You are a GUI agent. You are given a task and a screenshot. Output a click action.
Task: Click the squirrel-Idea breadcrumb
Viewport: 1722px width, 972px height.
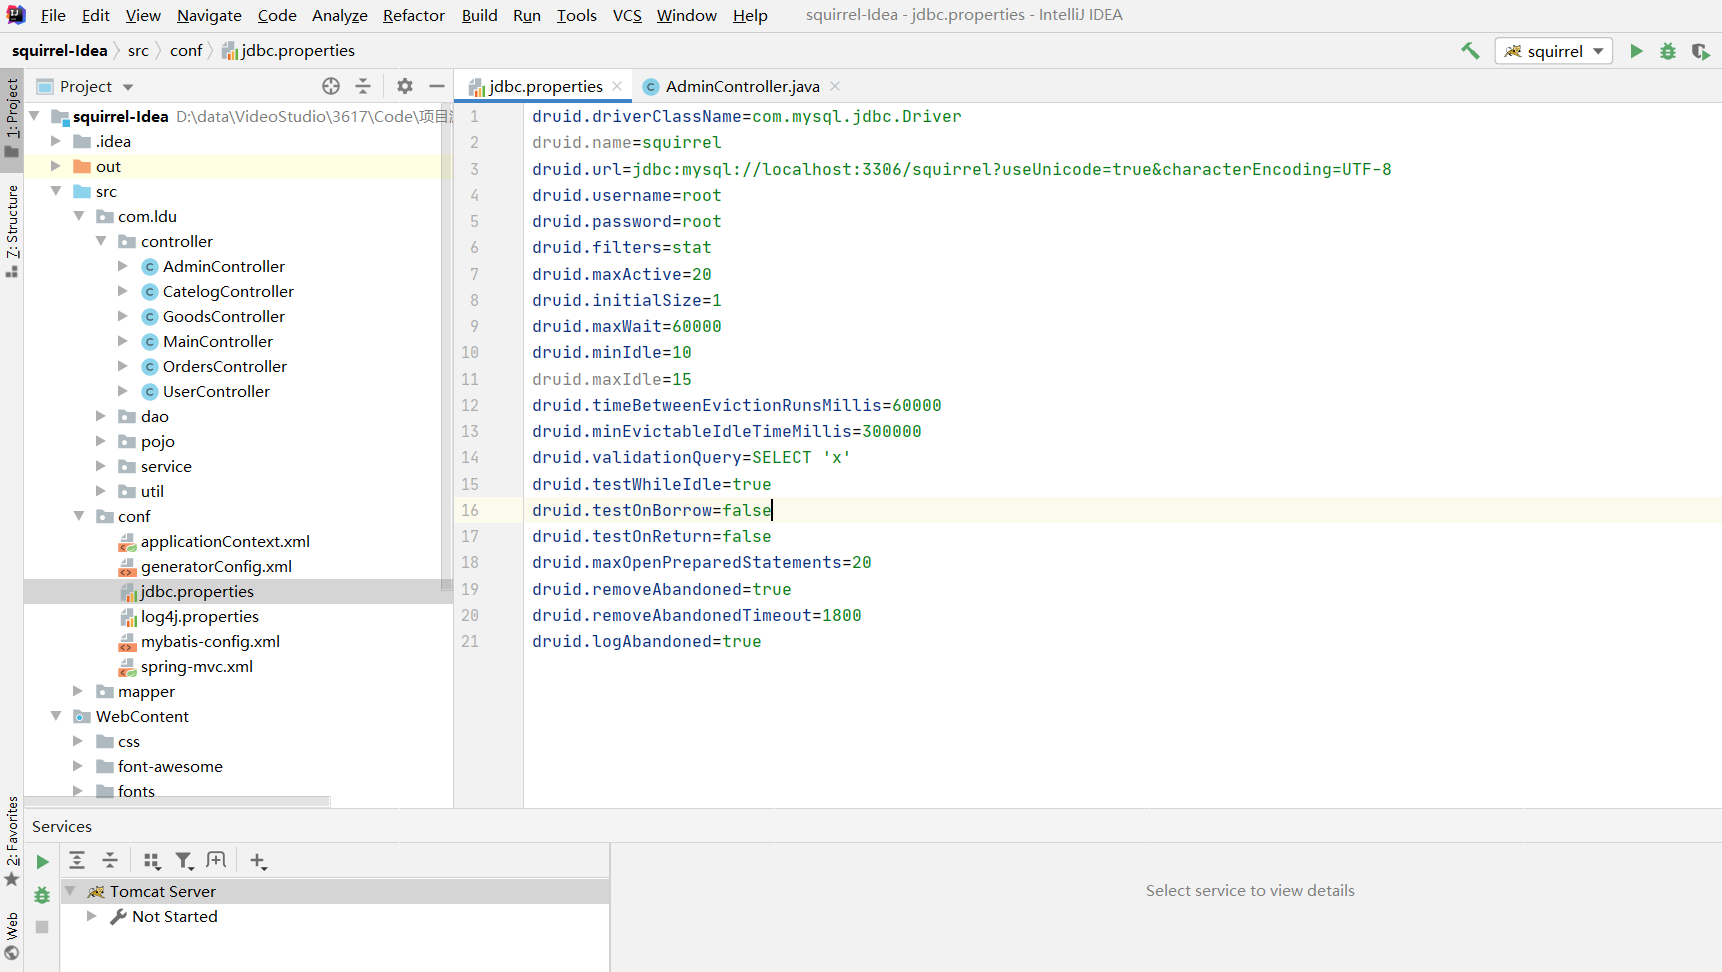tap(60, 50)
